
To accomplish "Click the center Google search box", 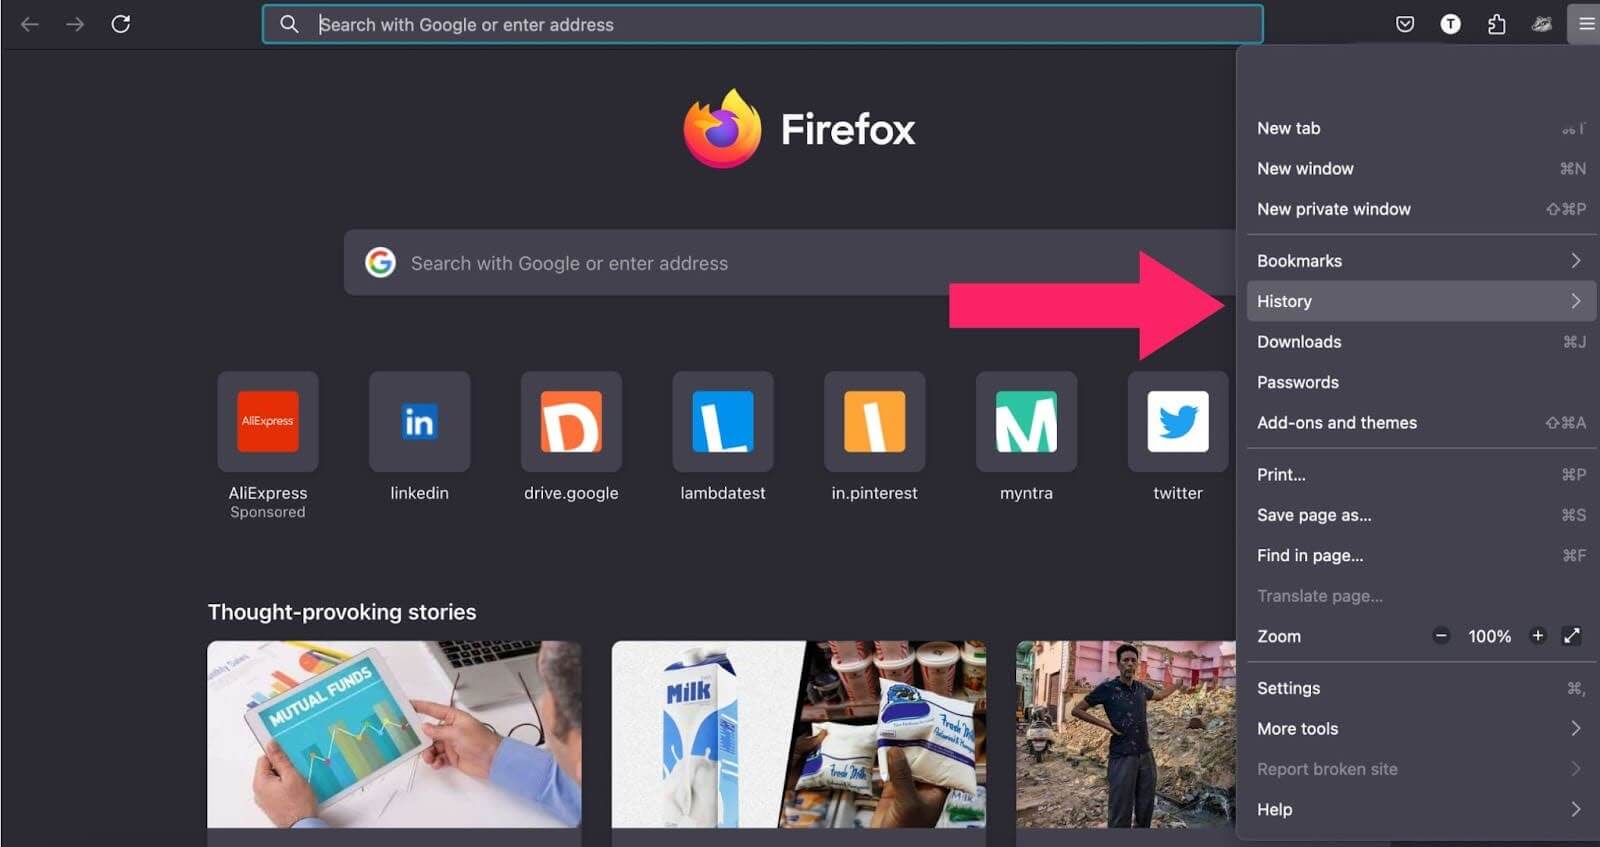I will coord(790,262).
